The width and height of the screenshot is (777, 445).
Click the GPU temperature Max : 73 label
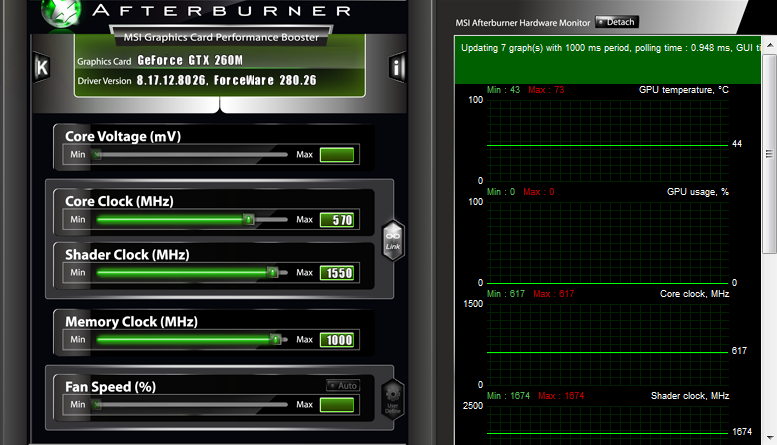[x=546, y=90]
